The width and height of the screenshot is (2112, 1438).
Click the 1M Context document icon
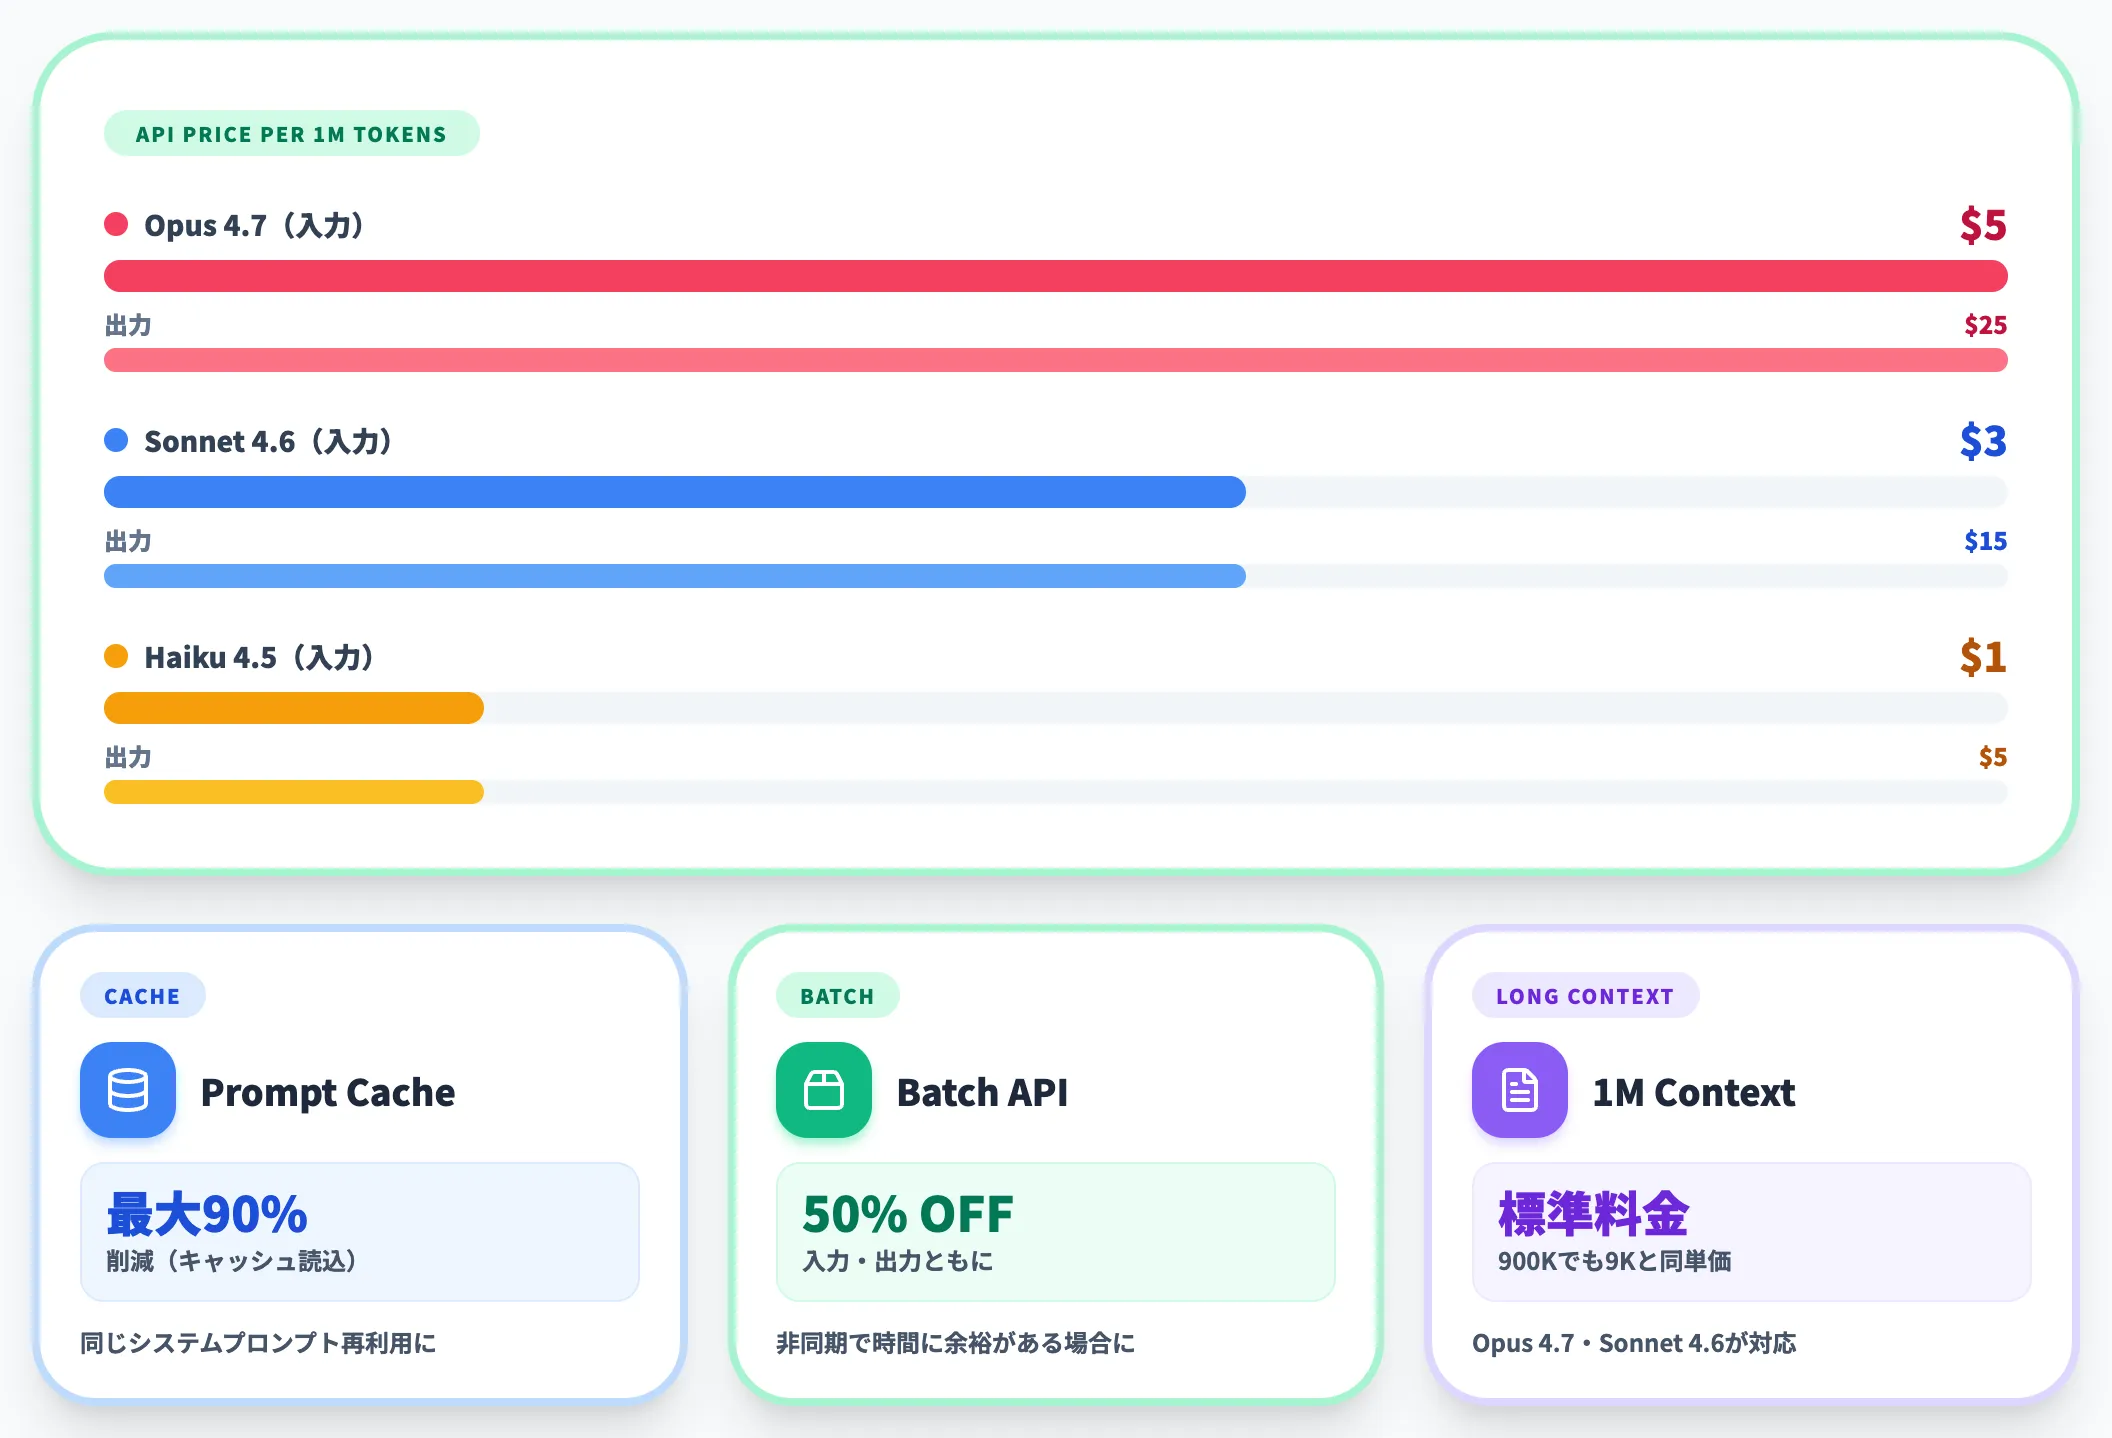[1520, 1090]
